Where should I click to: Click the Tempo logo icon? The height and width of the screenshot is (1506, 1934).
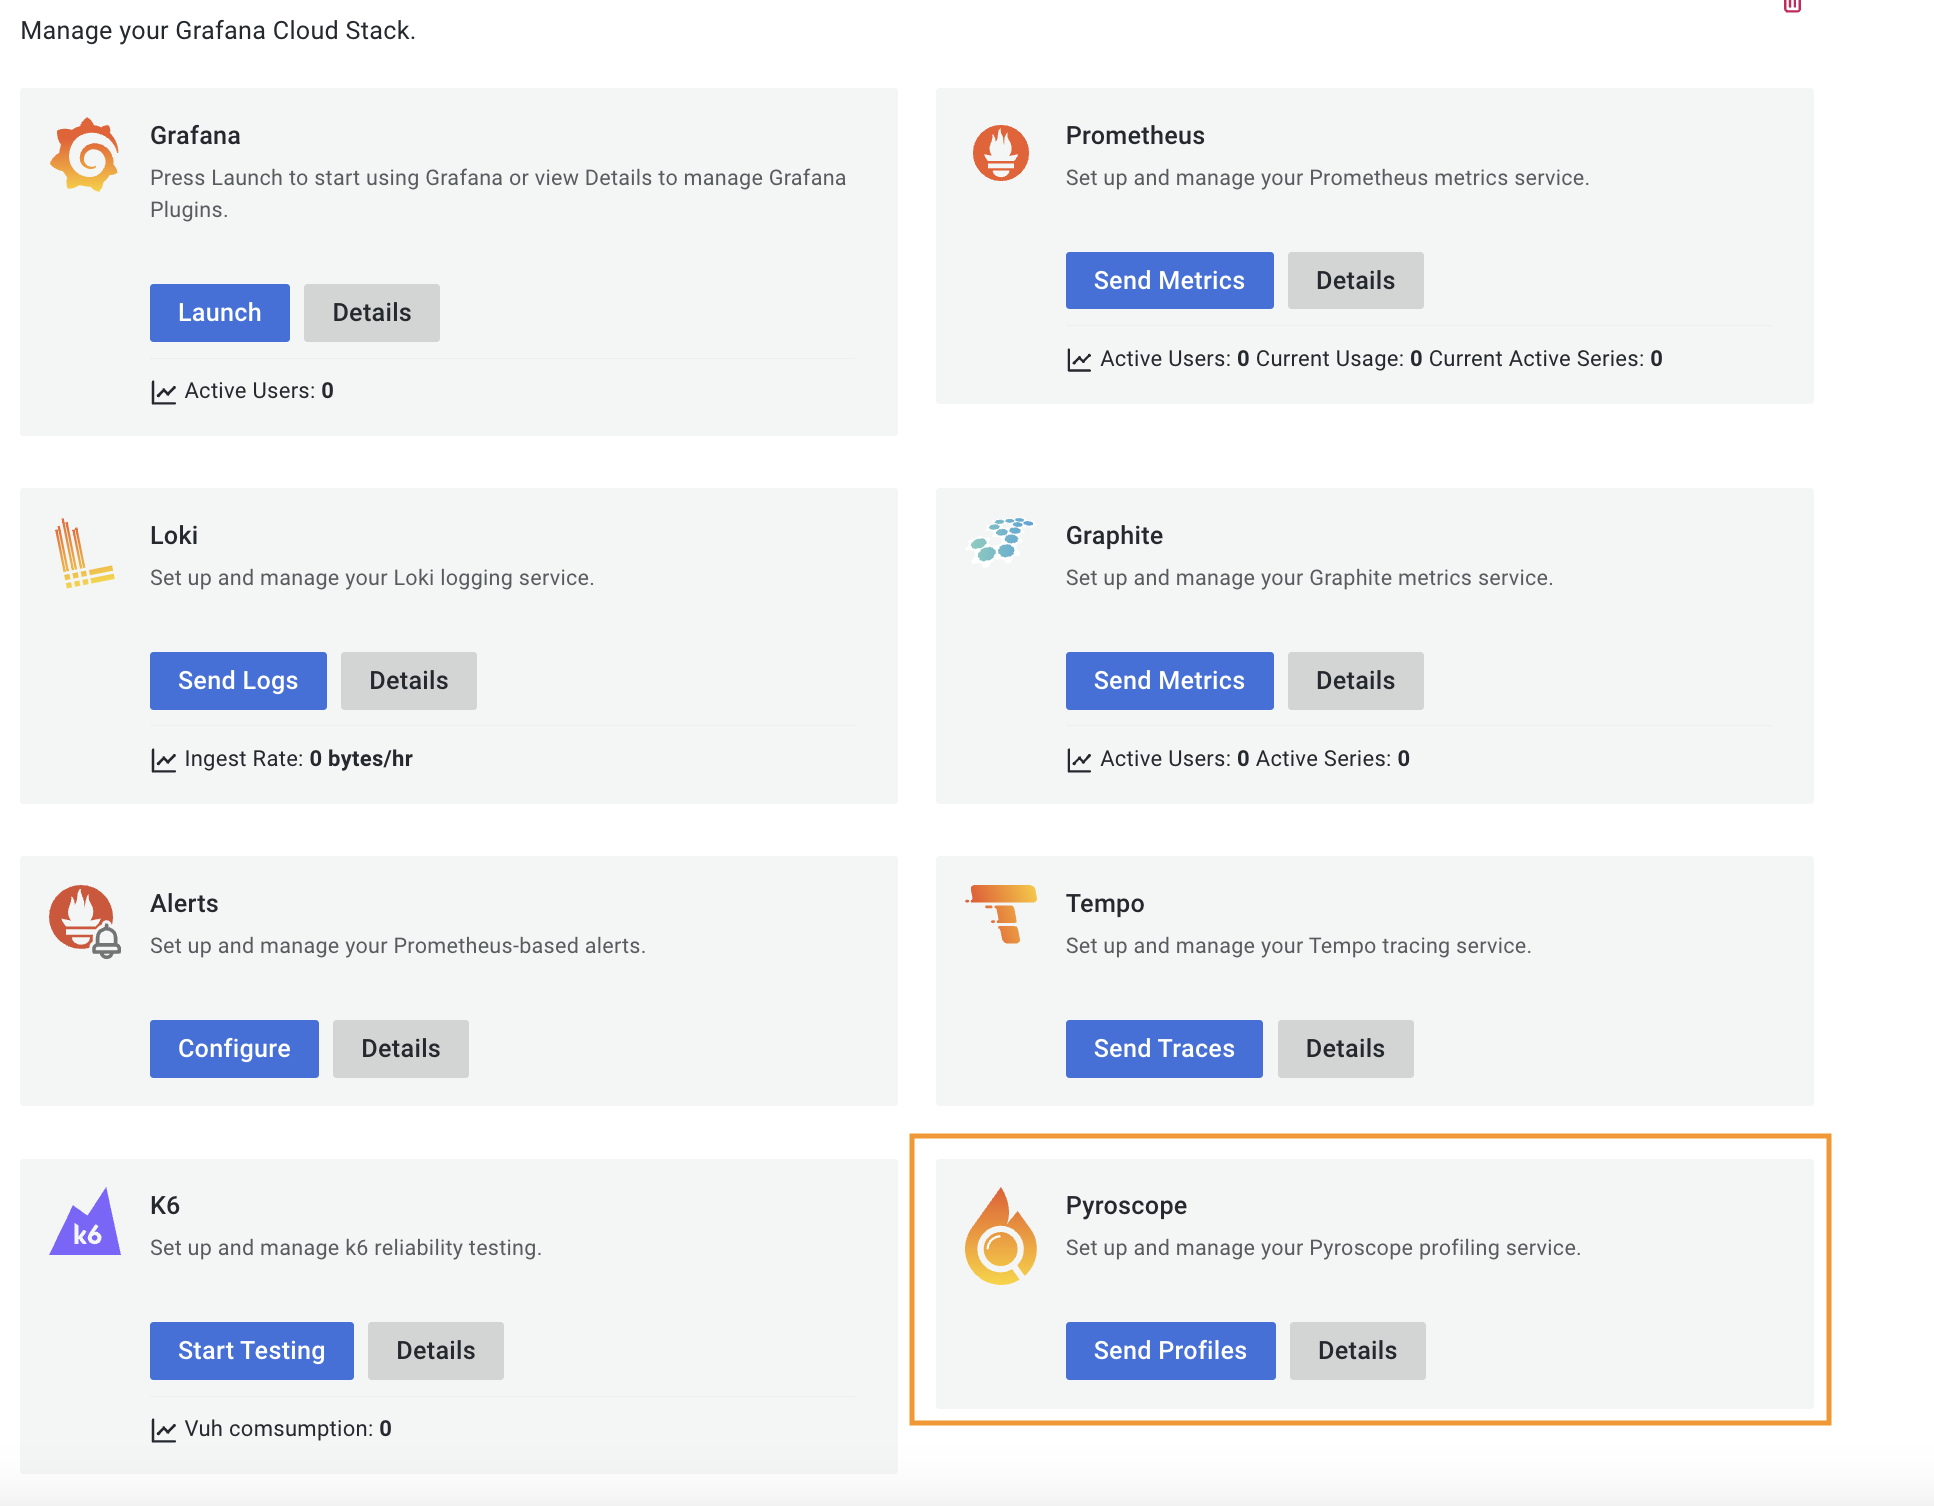[1003, 912]
